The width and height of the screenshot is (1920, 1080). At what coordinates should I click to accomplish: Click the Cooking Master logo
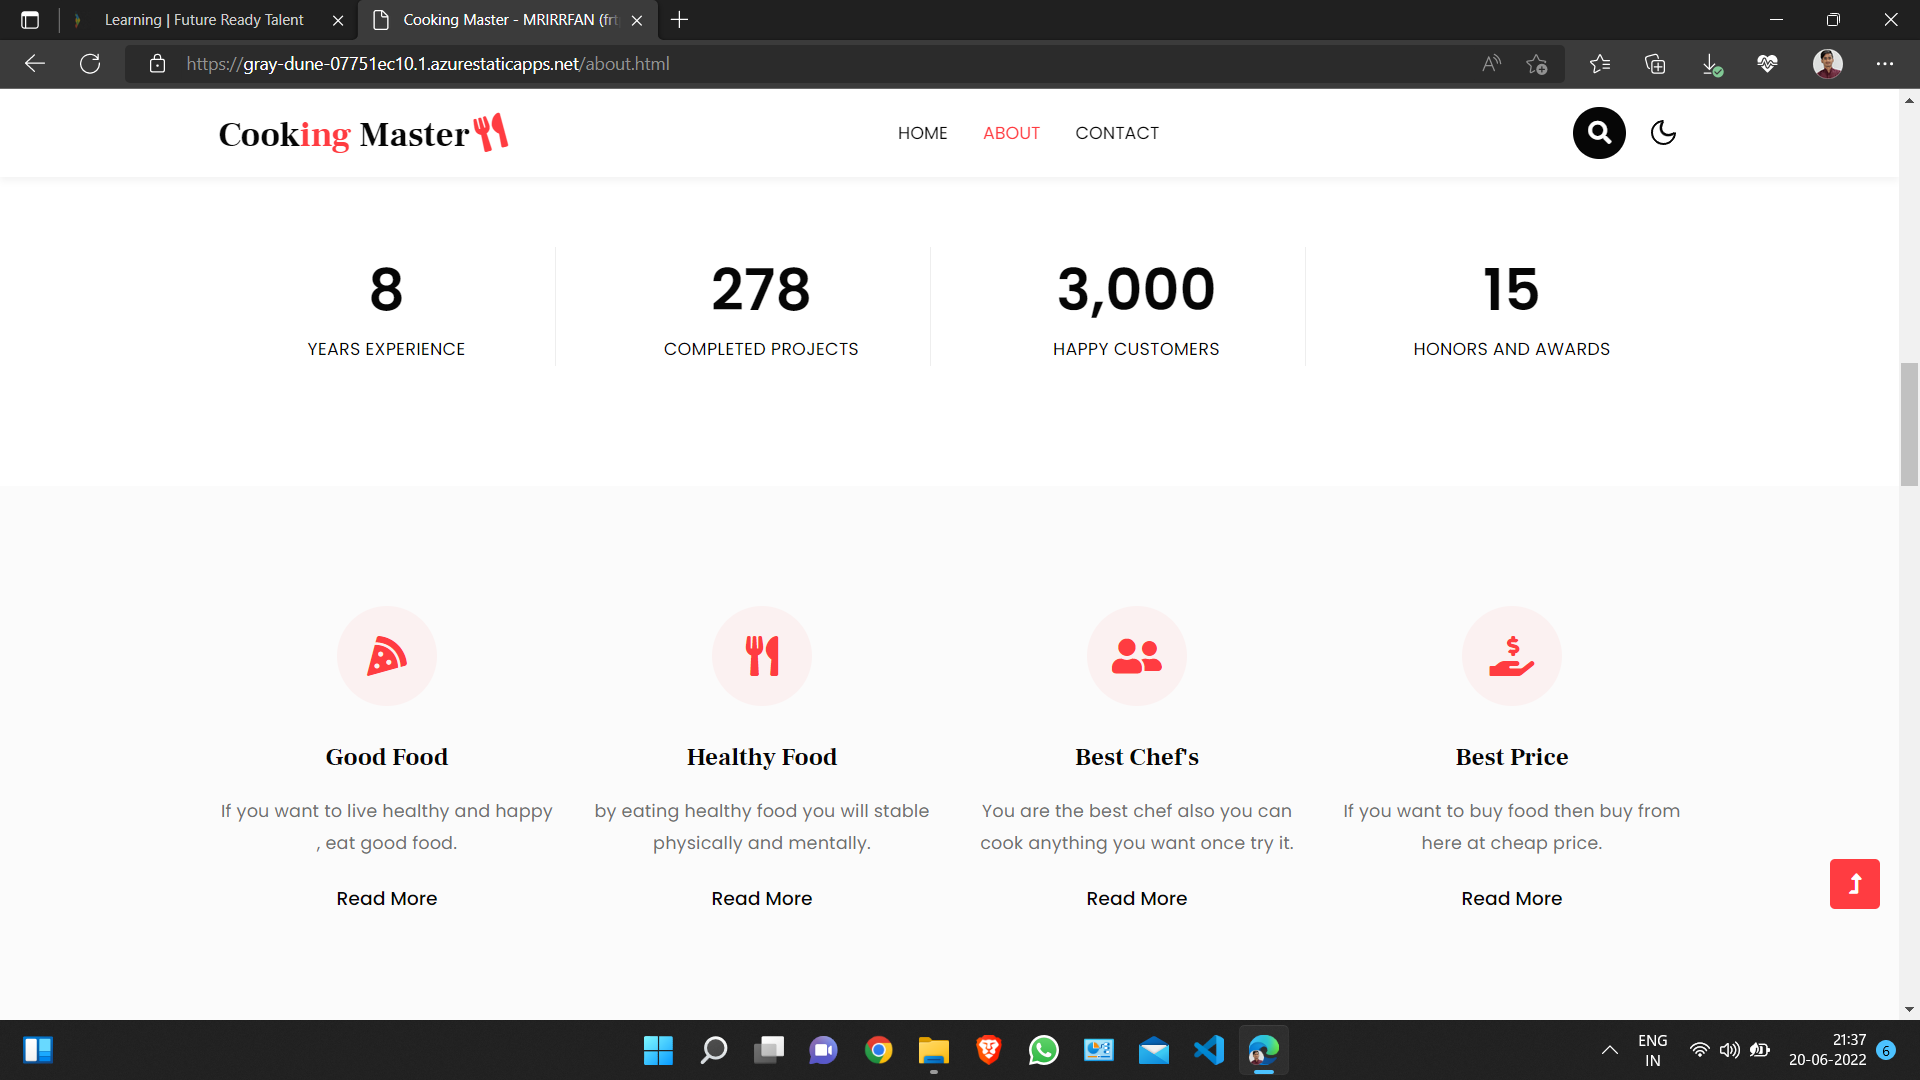tap(363, 133)
